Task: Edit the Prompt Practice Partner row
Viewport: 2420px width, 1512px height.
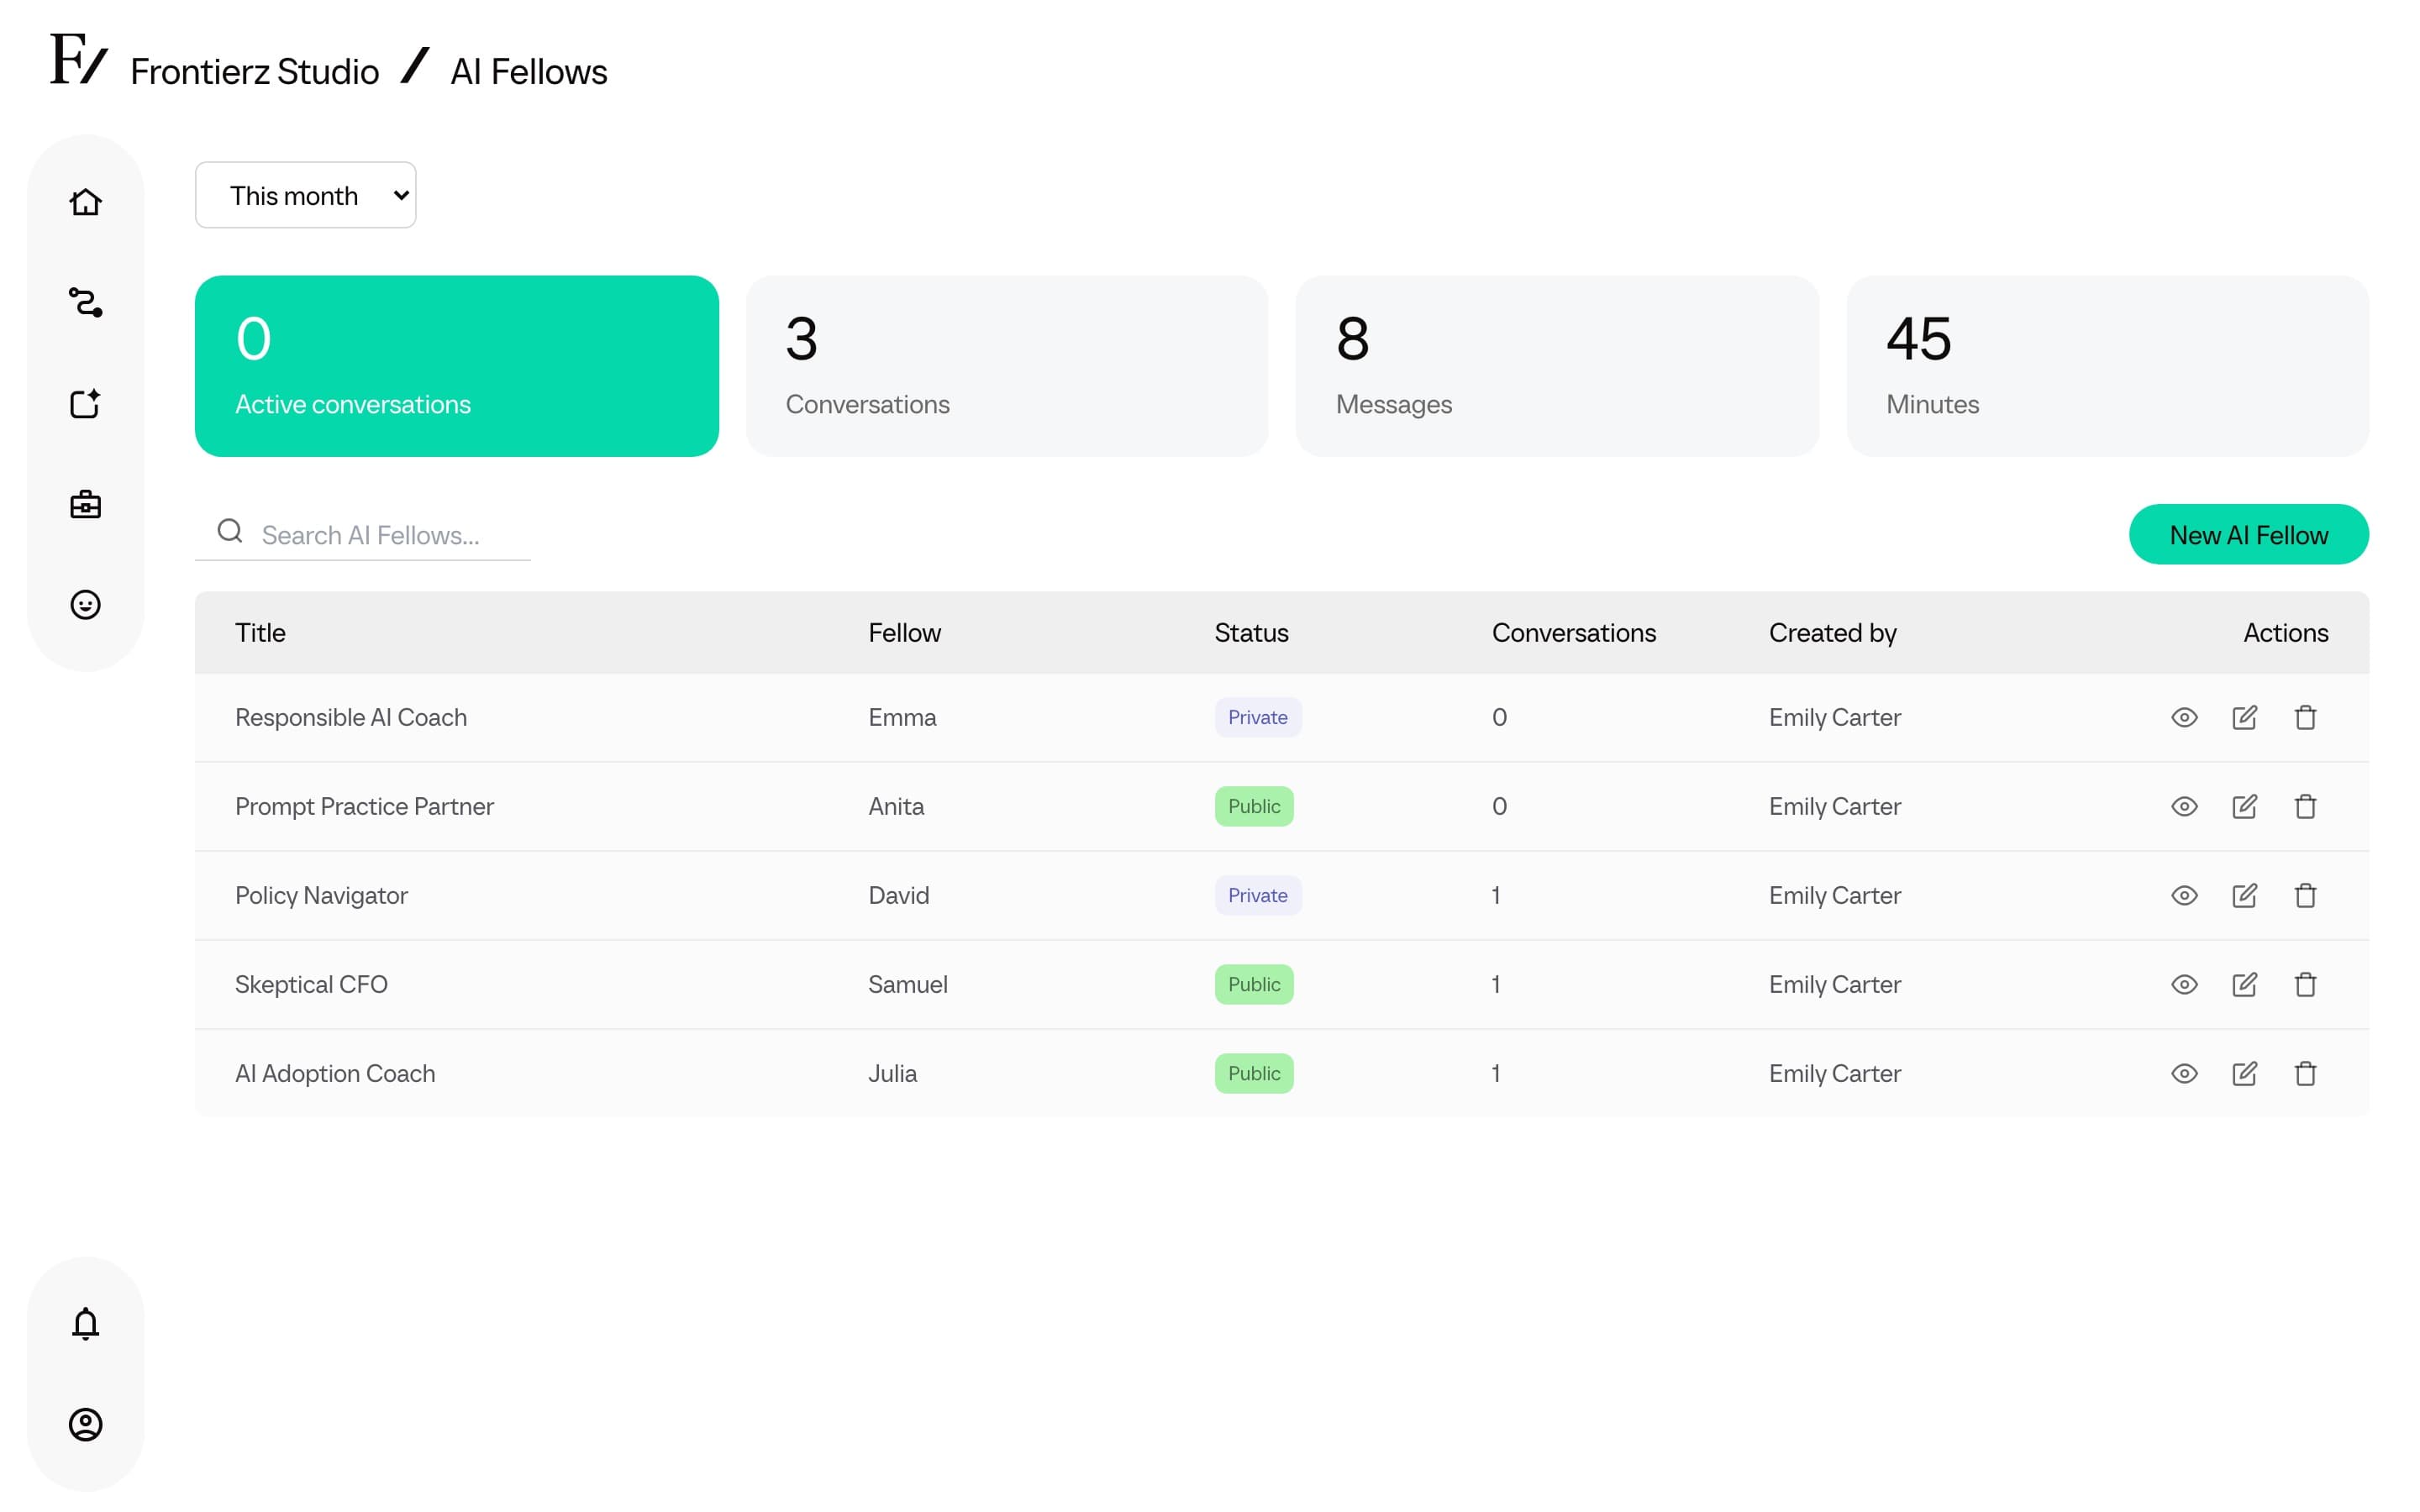Action: (2244, 806)
